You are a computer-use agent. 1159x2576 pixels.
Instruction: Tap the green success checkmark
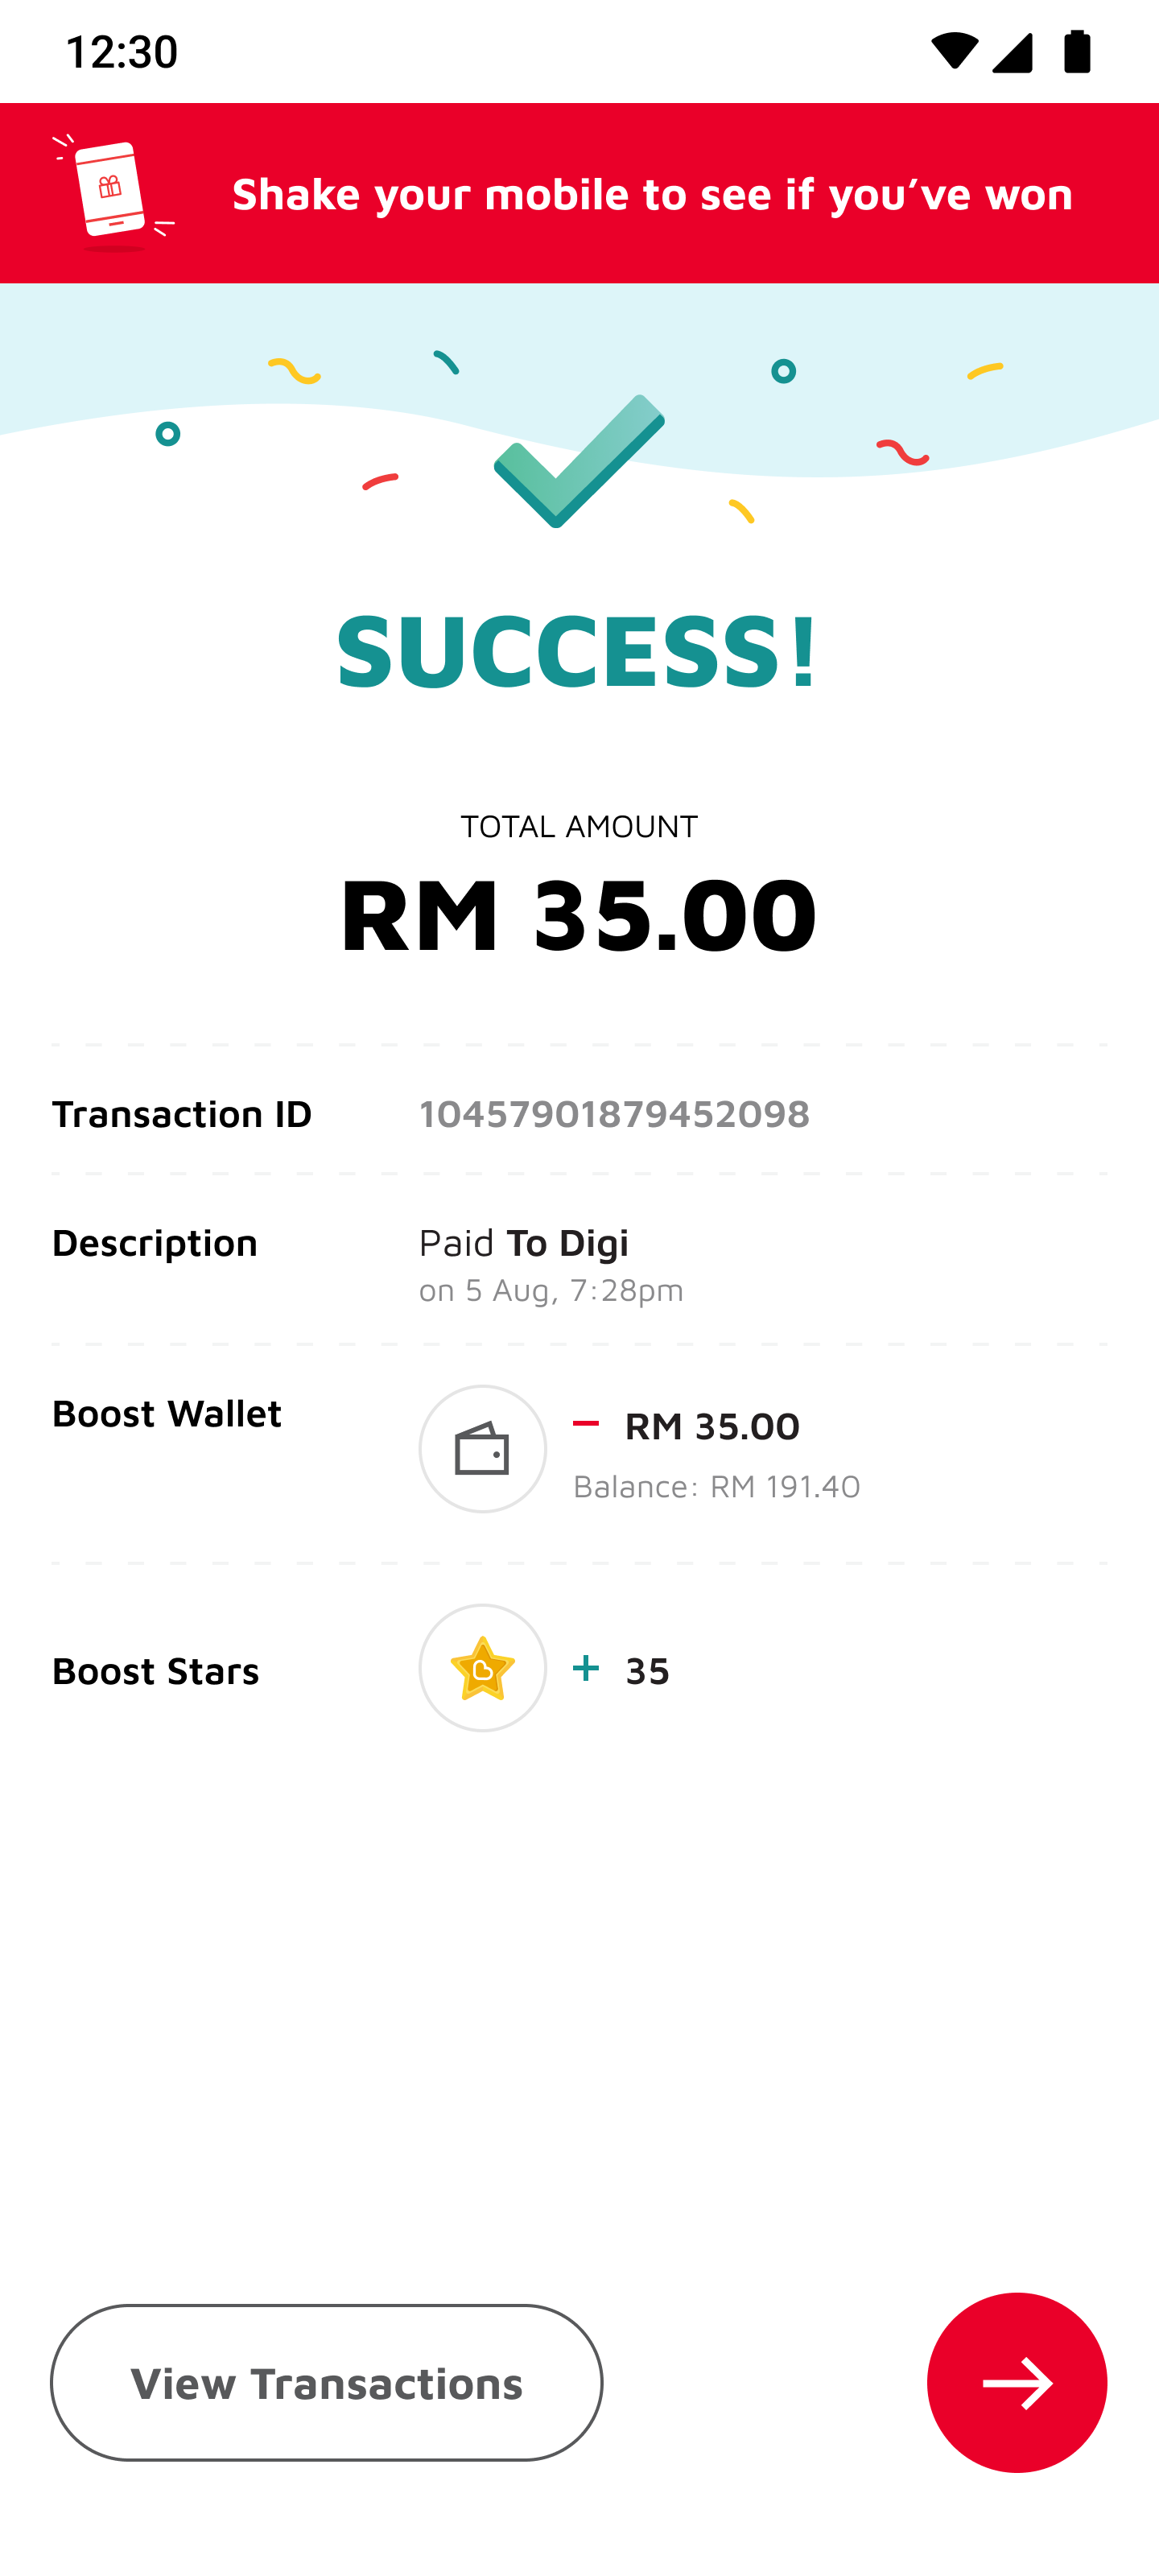(579, 460)
